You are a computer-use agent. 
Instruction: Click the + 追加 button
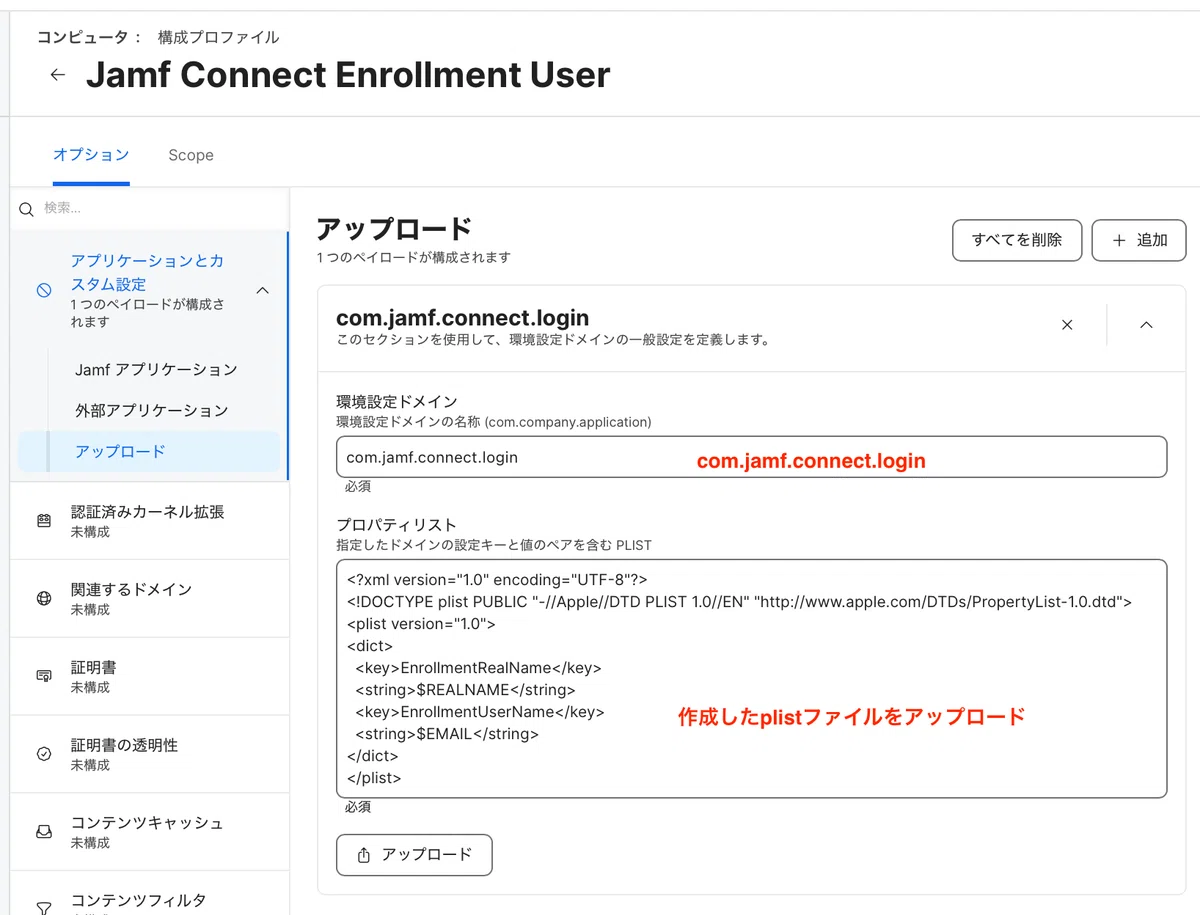(x=1139, y=240)
